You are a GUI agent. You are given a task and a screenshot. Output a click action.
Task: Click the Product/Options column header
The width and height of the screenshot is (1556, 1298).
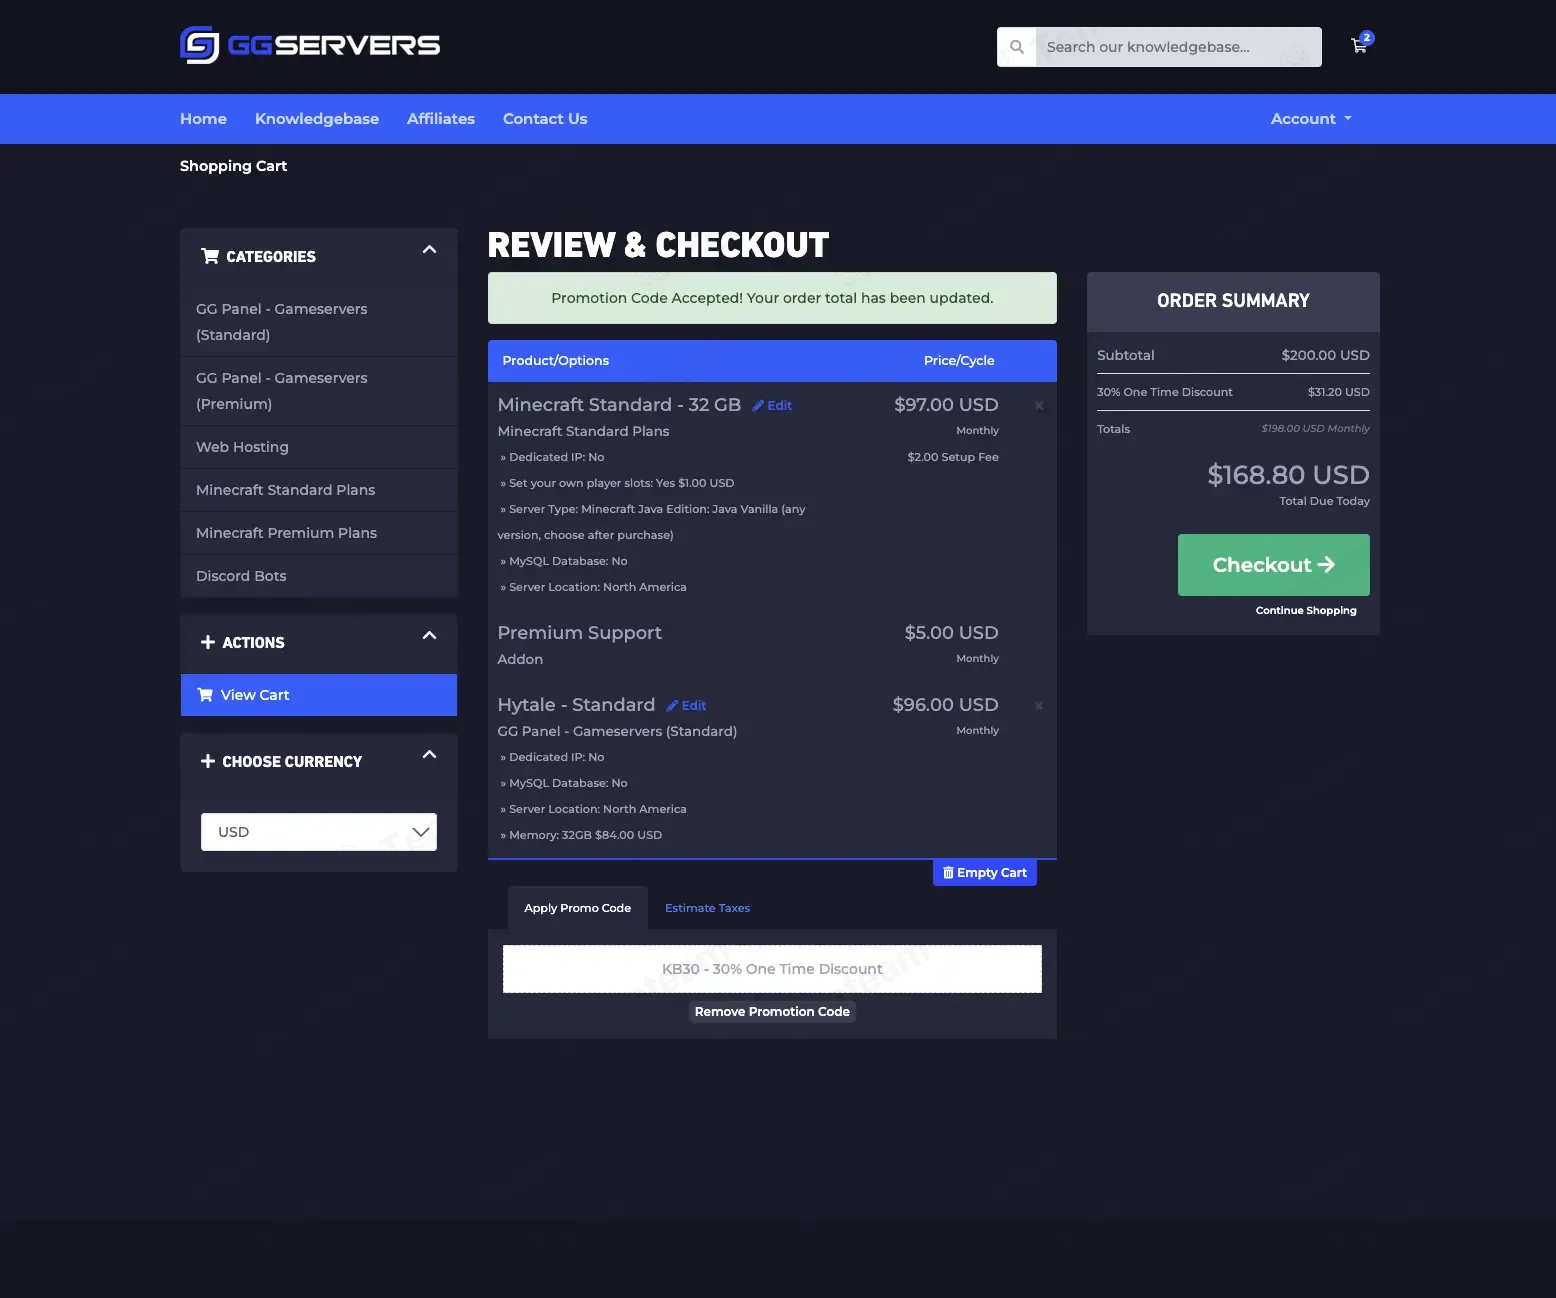pyautogui.click(x=555, y=361)
